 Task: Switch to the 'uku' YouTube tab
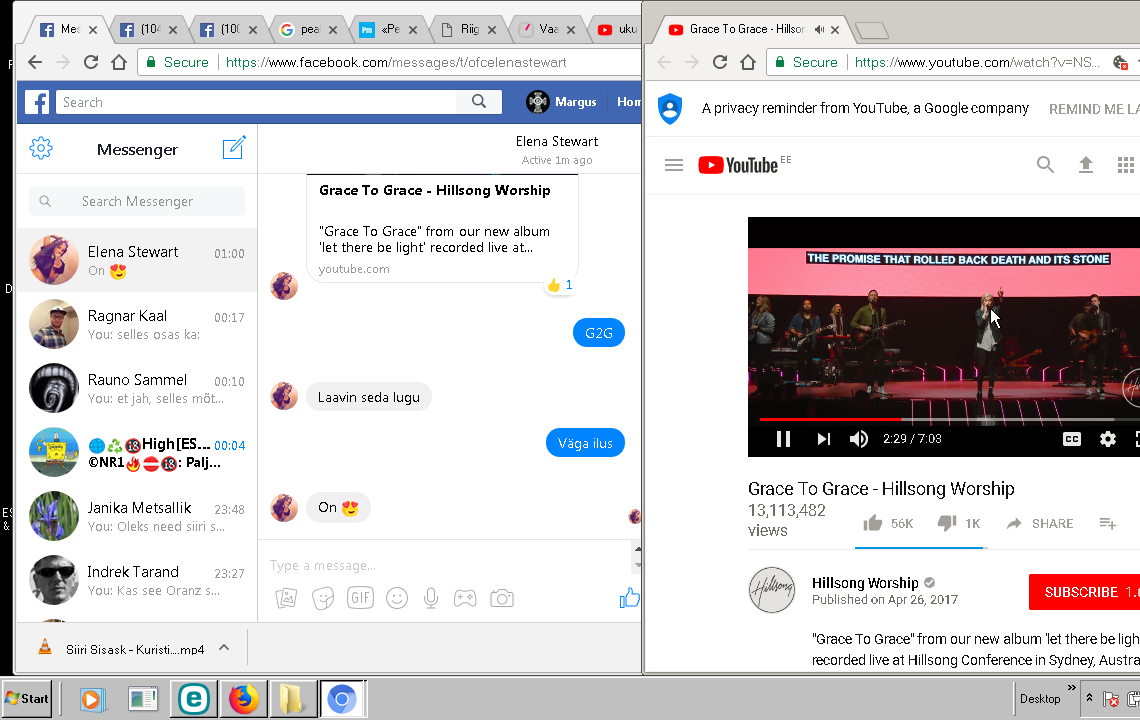615,30
